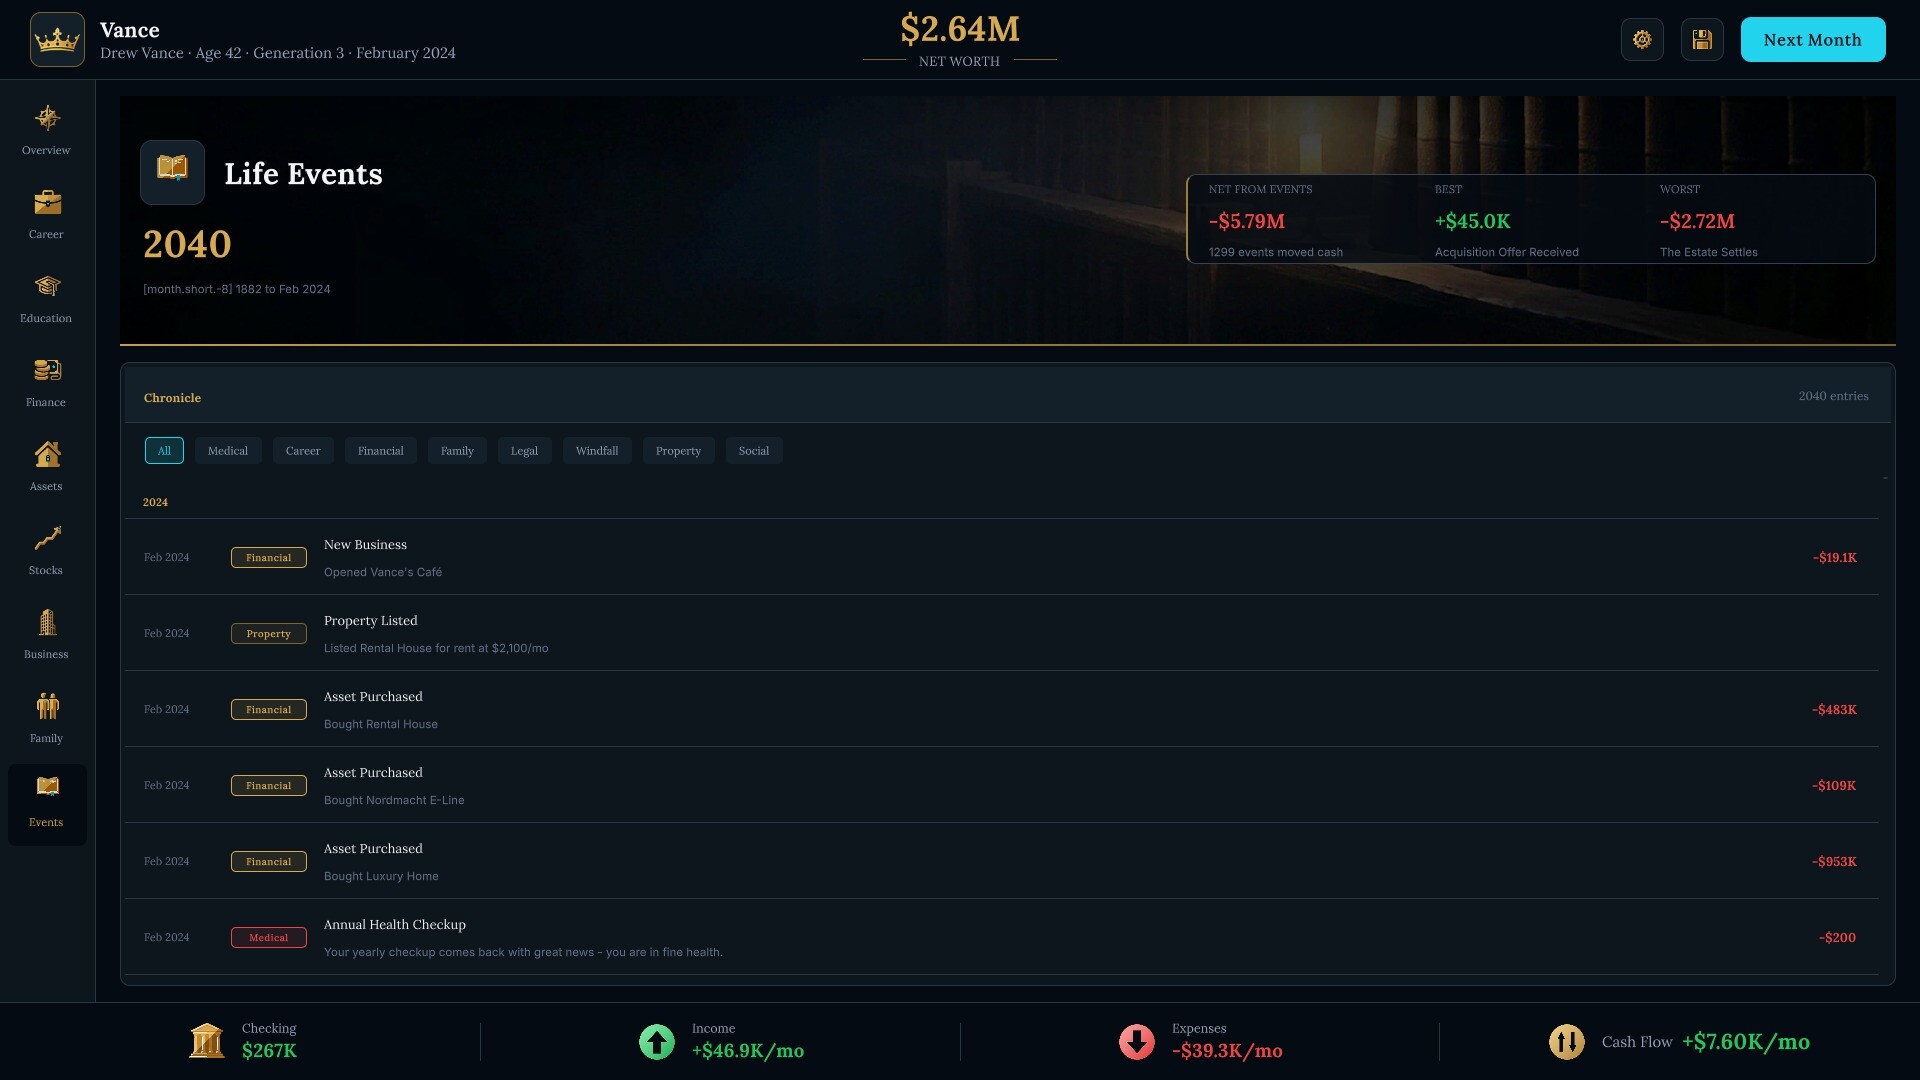Open the Family people icon
This screenshot has width=1920, height=1080.
click(47, 707)
